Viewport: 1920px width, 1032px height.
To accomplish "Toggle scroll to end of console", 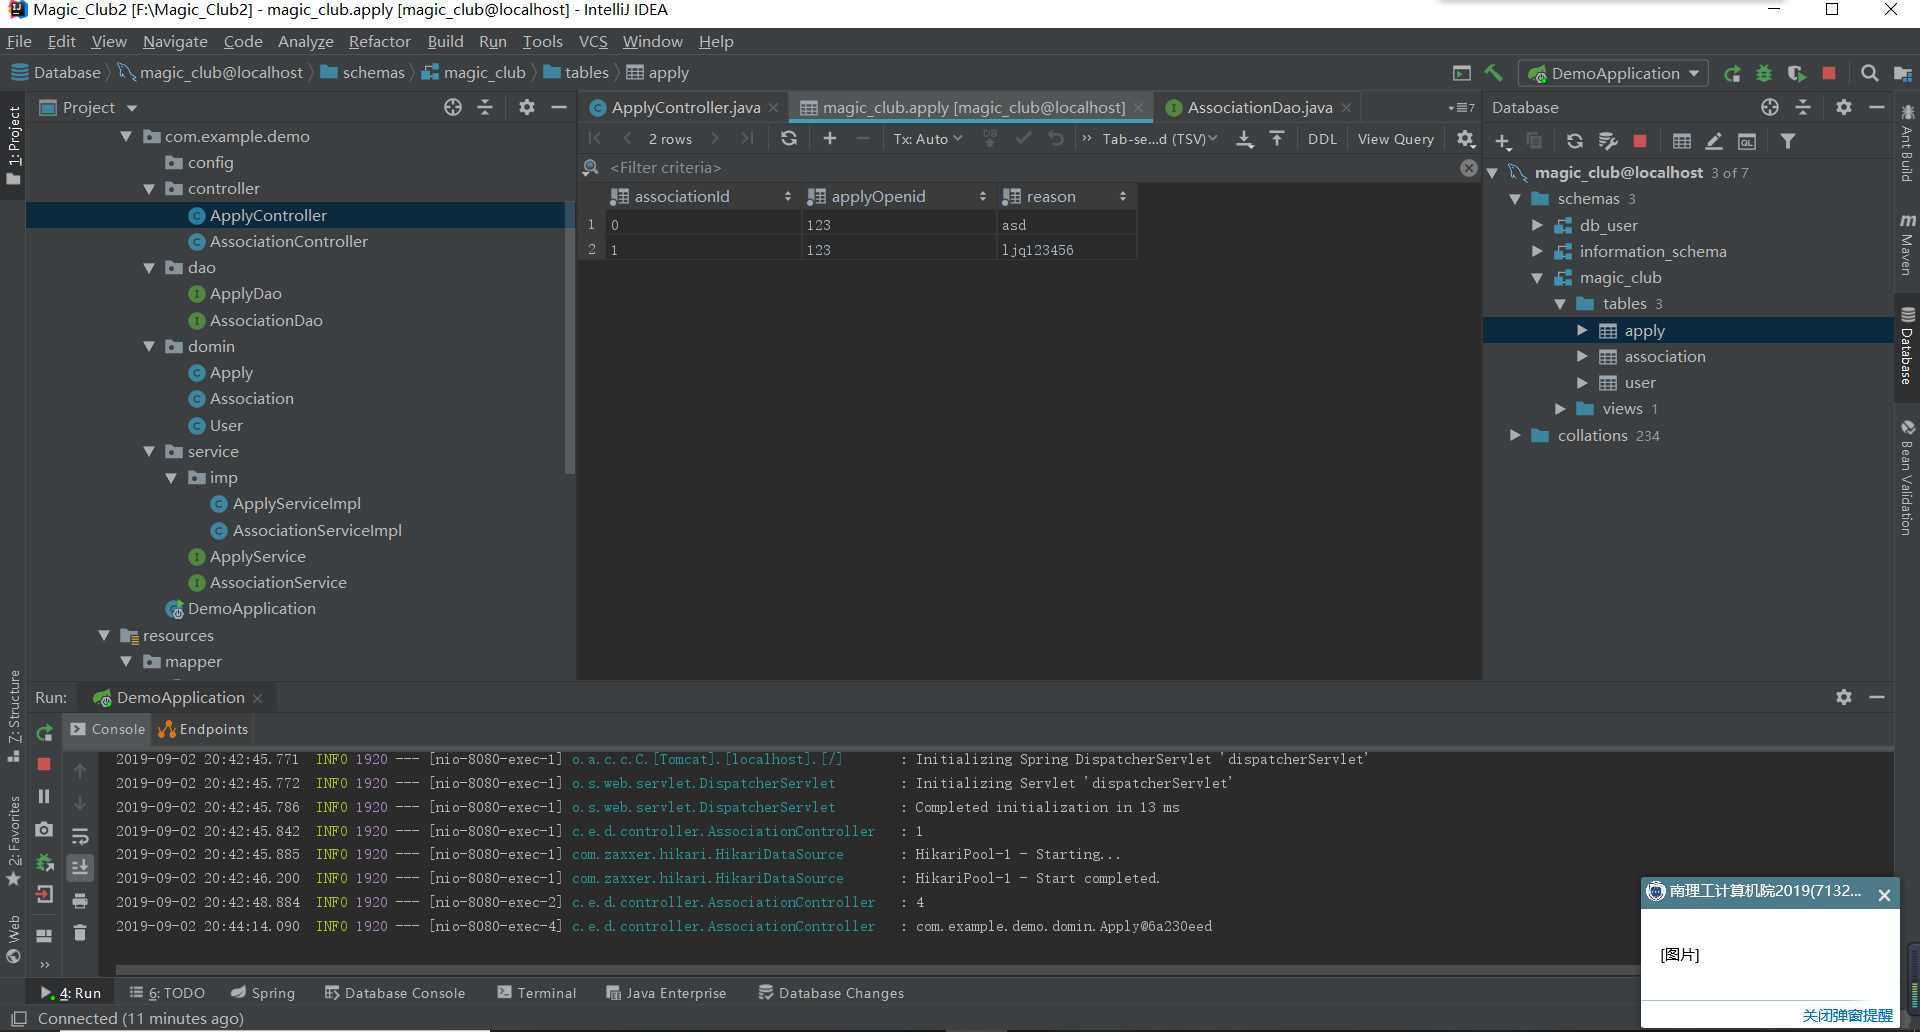I will pos(80,867).
